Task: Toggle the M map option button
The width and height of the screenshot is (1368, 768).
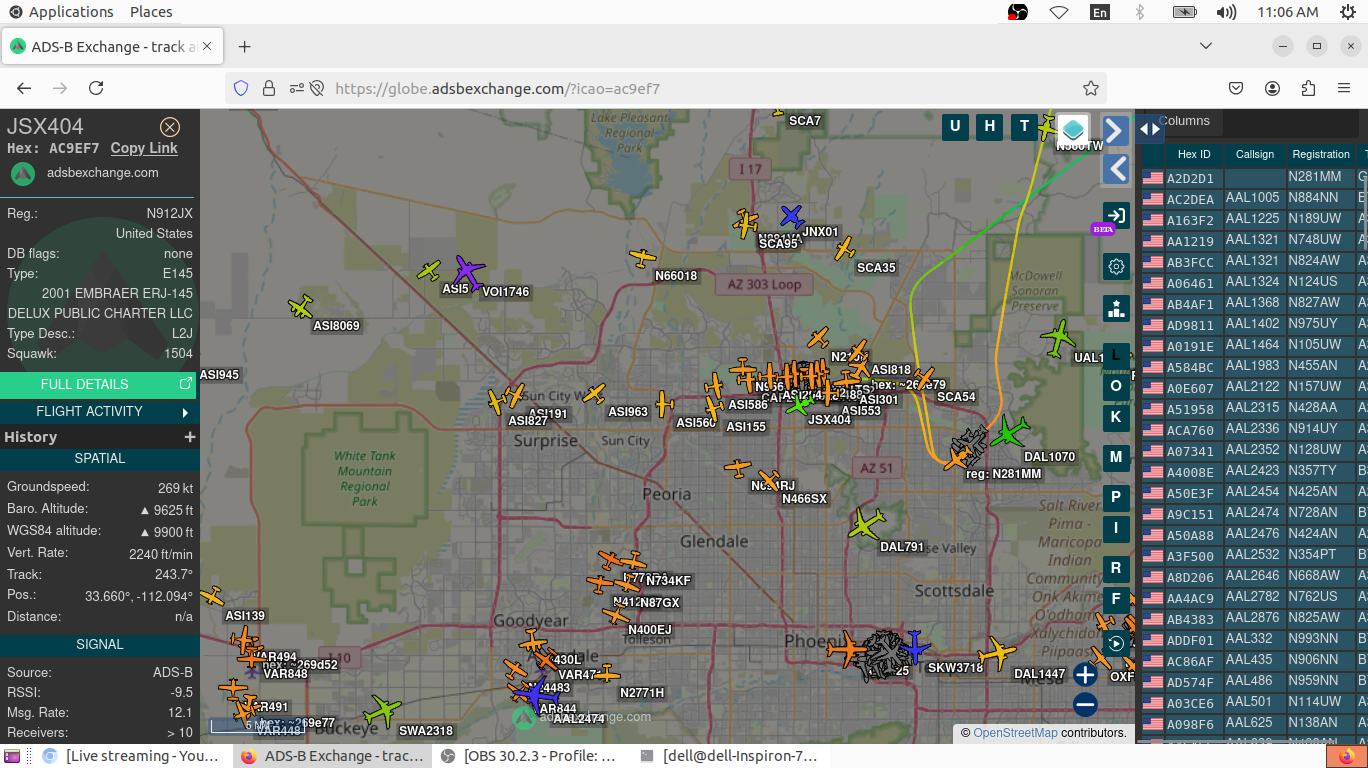Action: [1116, 457]
